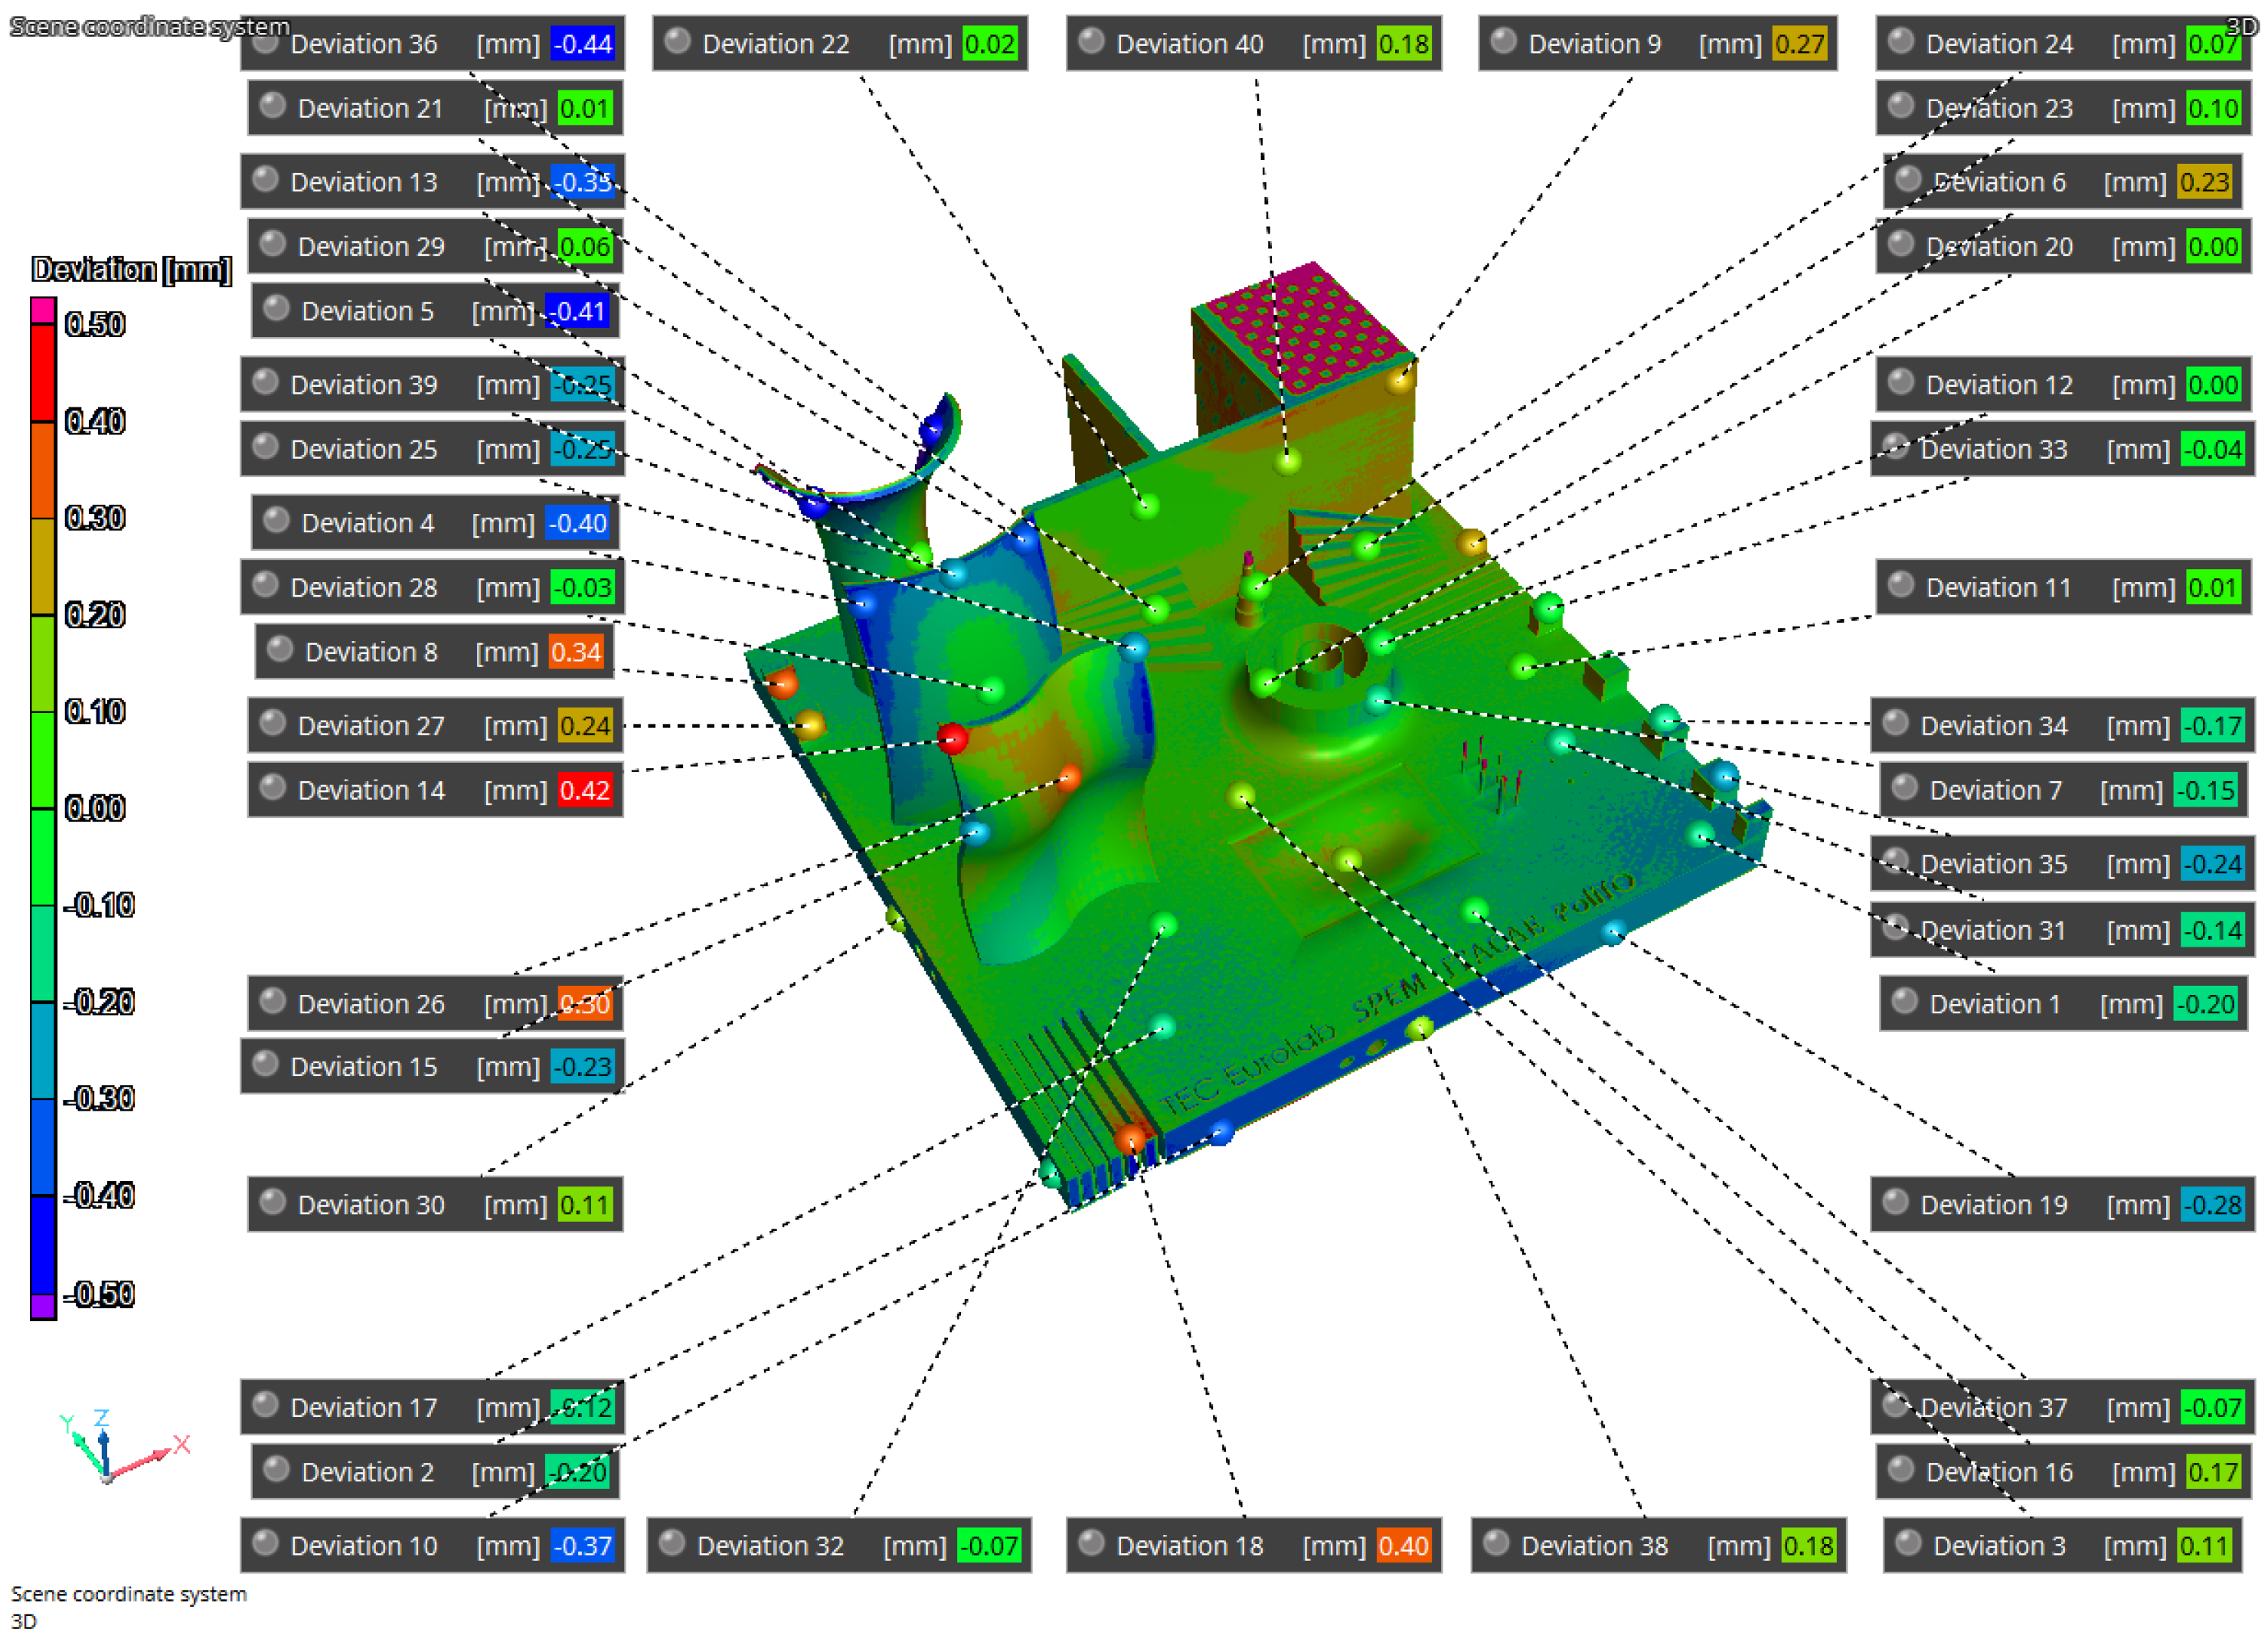This screenshot has width=2268, height=1636.
Task: Click the magenta top of the deviation legend bar
Action: point(42,310)
